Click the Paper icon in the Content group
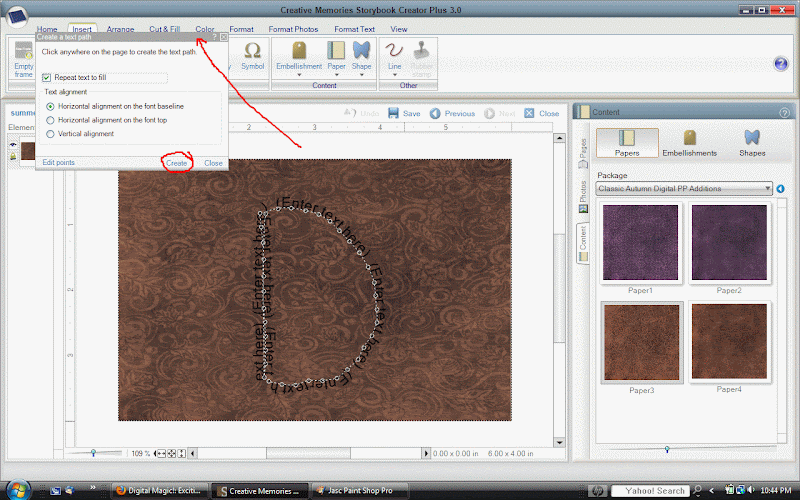The width and height of the screenshot is (800, 500). point(336,50)
